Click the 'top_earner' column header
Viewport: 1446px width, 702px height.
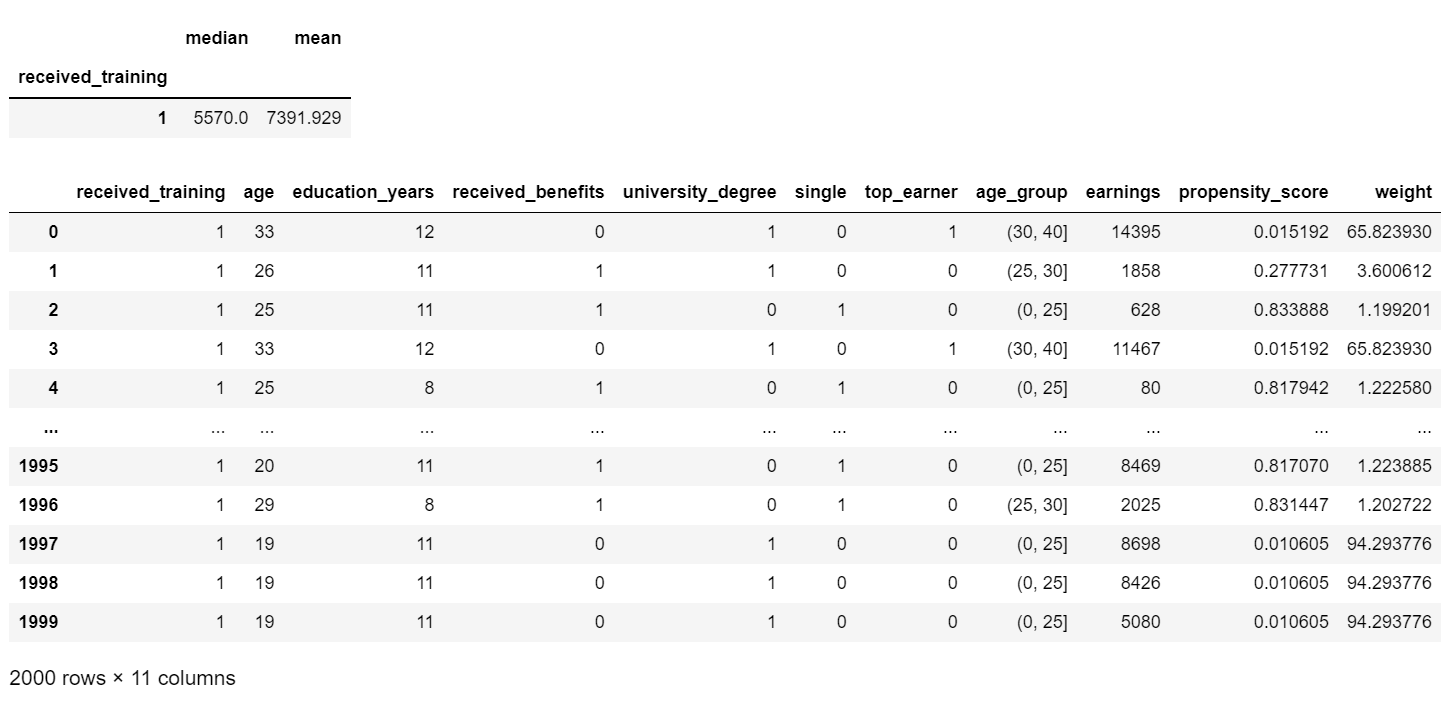tap(911, 192)
